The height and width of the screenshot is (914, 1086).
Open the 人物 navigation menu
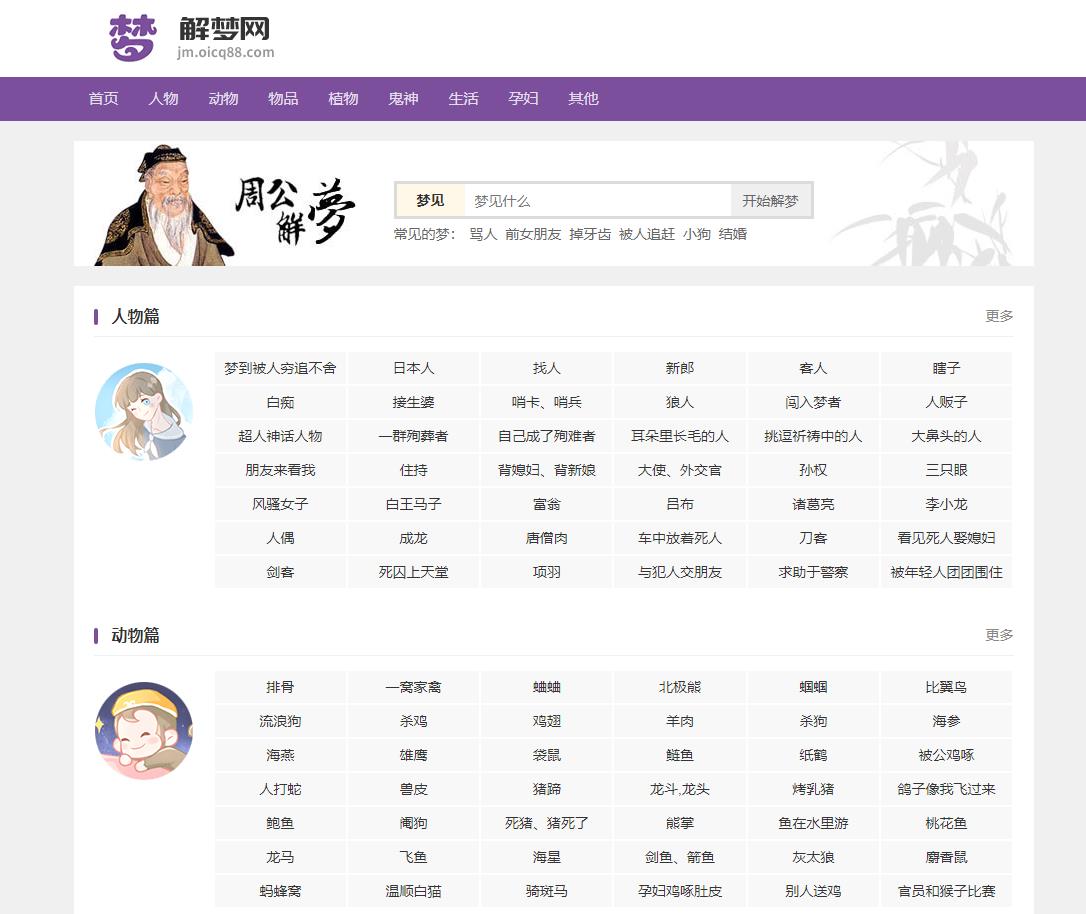(163, 98)
